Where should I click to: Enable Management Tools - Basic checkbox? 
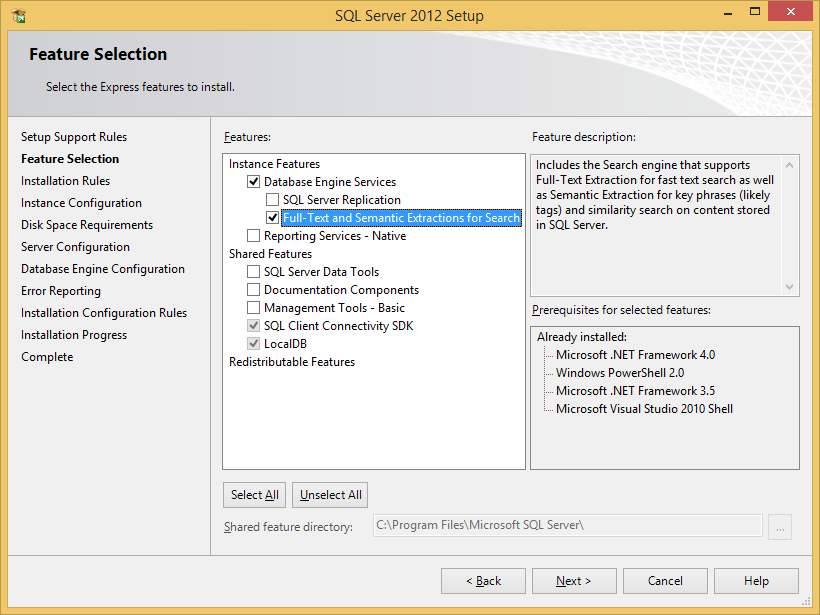(x=254, y=308)
